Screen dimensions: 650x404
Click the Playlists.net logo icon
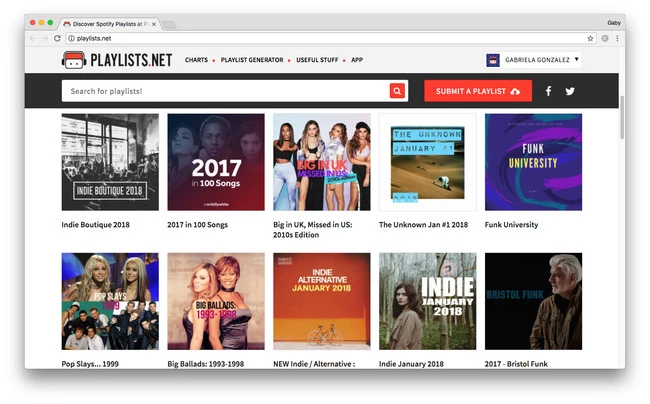pyautogui.click(x=74, y=60)
